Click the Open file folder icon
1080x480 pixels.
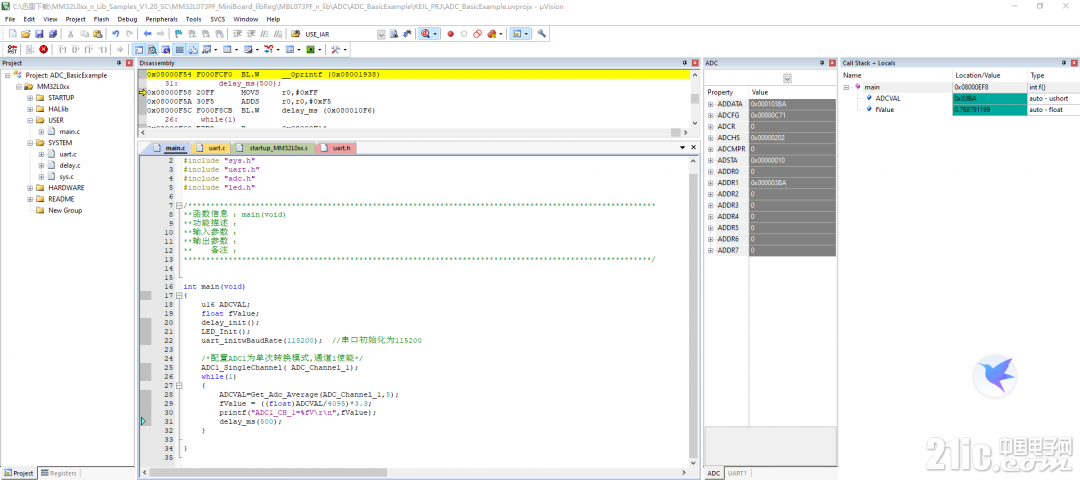[x=25, y=34]
